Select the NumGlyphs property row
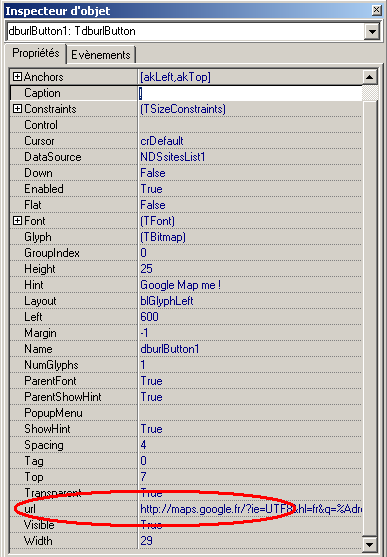Screen dimensions: 387x557 tap(186, 365)
